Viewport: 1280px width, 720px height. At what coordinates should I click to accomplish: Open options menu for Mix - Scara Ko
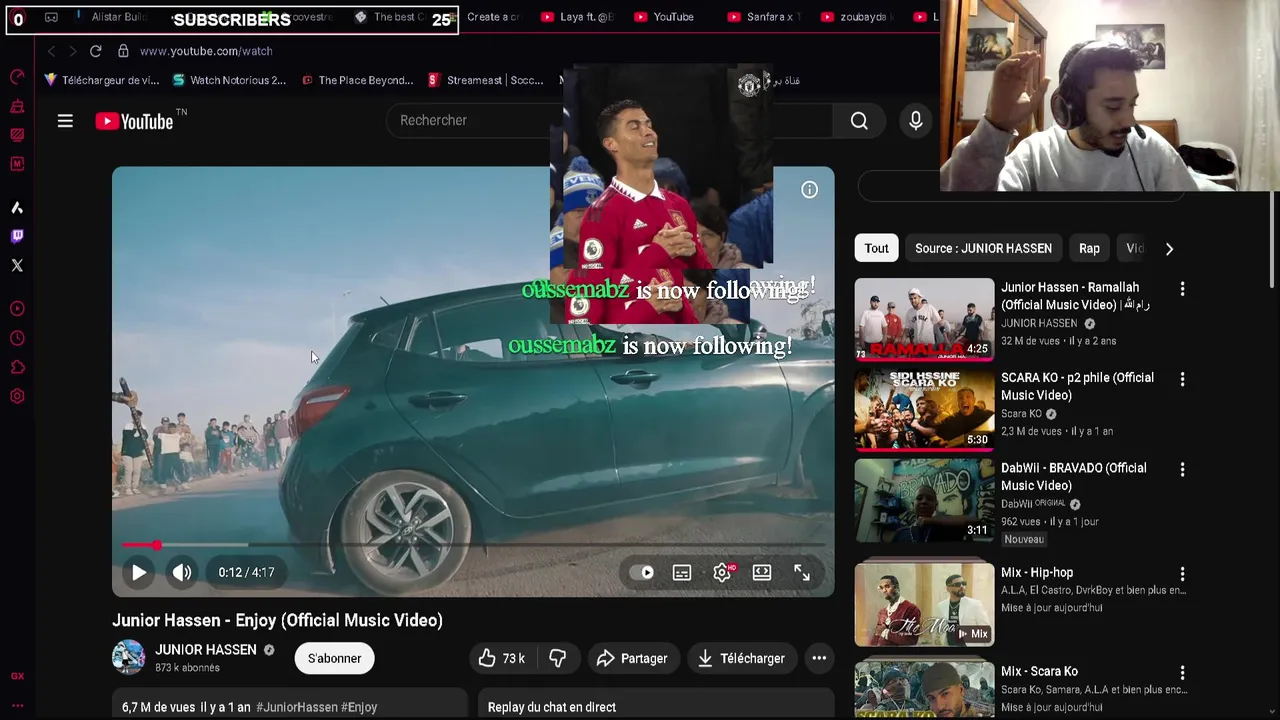[x=1182, y=673]
